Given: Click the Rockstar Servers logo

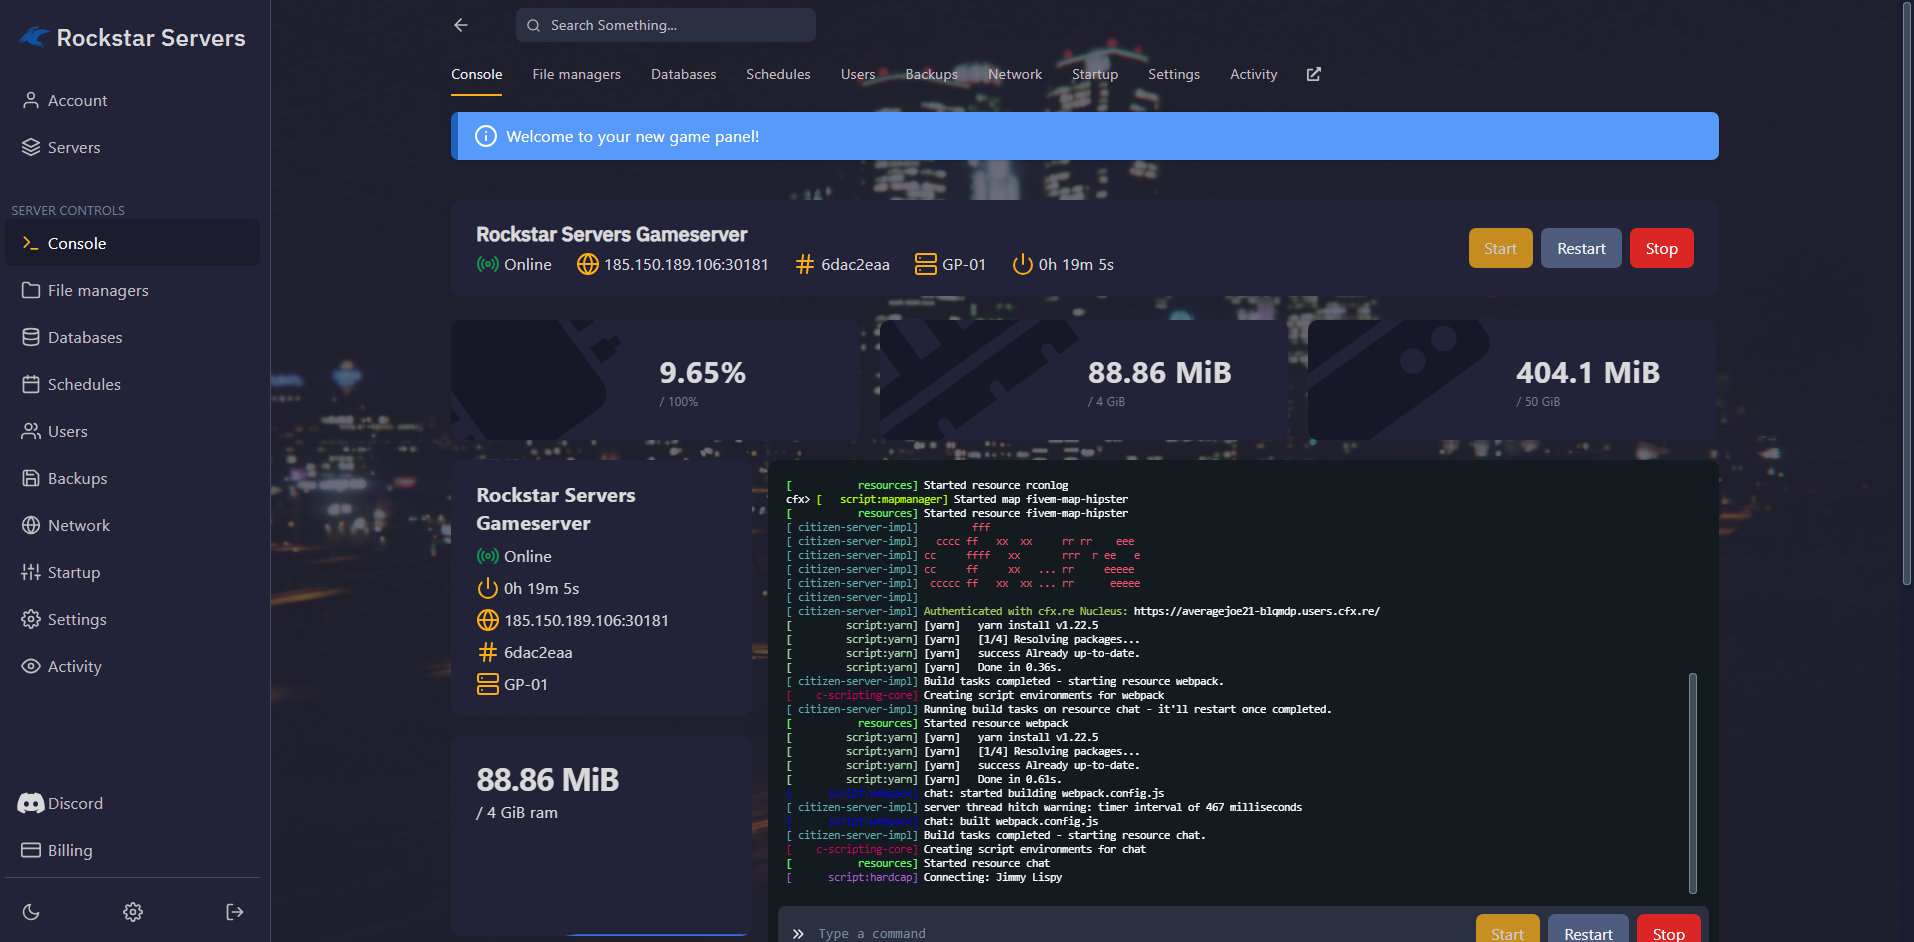Looking at the screenshot, I should 132,38.
